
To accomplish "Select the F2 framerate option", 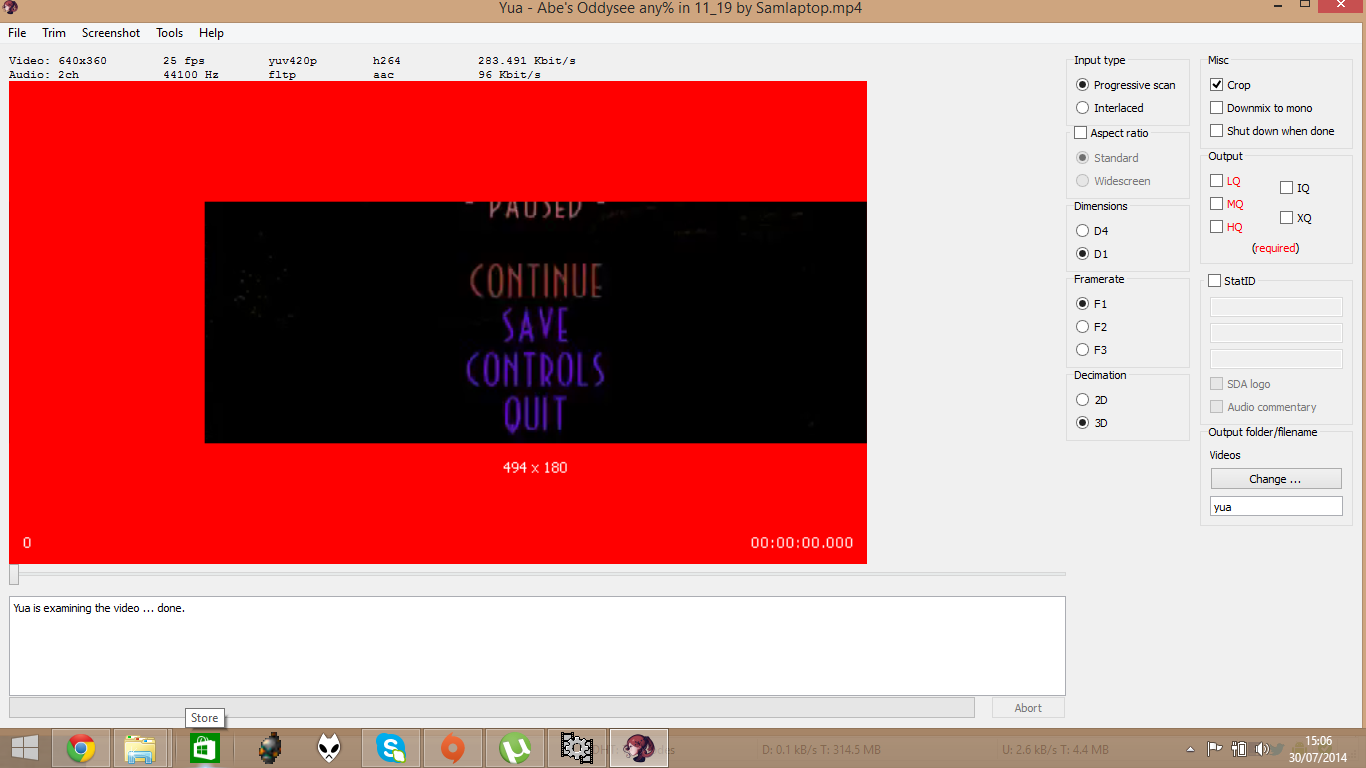I will click(x=1082, y=327).
